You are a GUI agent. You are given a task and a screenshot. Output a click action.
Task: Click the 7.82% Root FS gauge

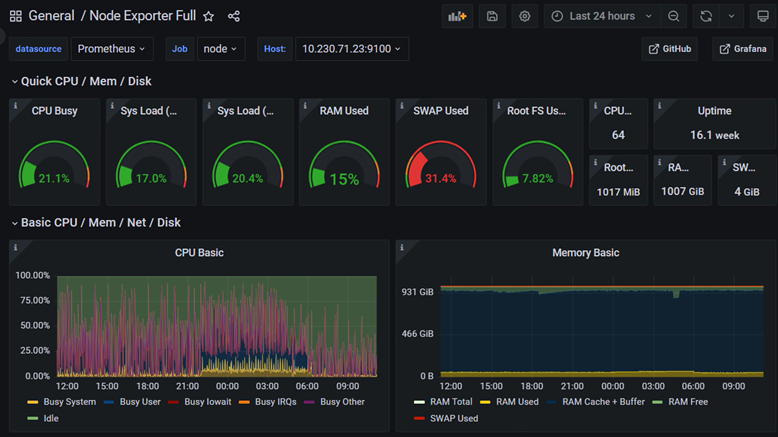537,166
